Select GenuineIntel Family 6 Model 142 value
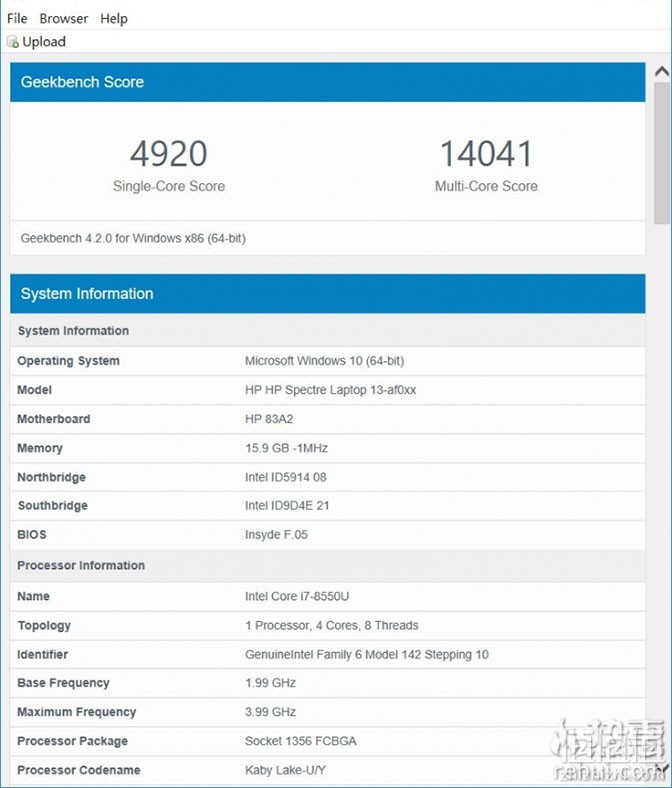The width and height of the screenshot is (672, 788). click(367, 655)
